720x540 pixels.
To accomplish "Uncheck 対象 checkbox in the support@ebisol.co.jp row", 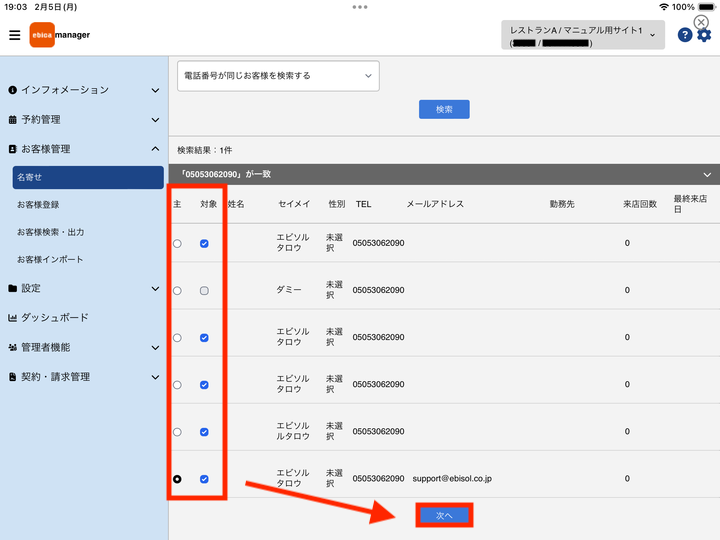I will (204, 479).
